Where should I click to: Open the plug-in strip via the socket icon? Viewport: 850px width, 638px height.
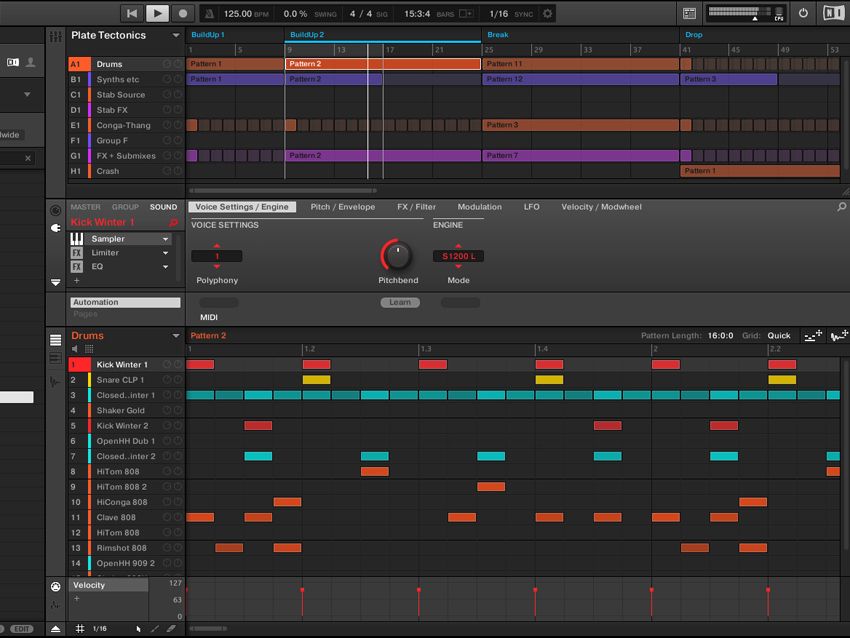[56, 228]
